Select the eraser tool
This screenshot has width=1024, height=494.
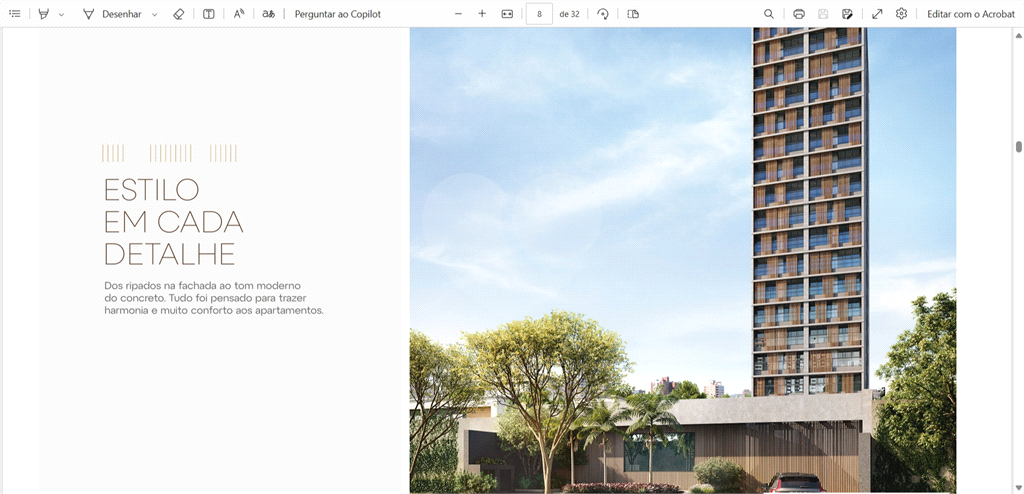(179, 14)
